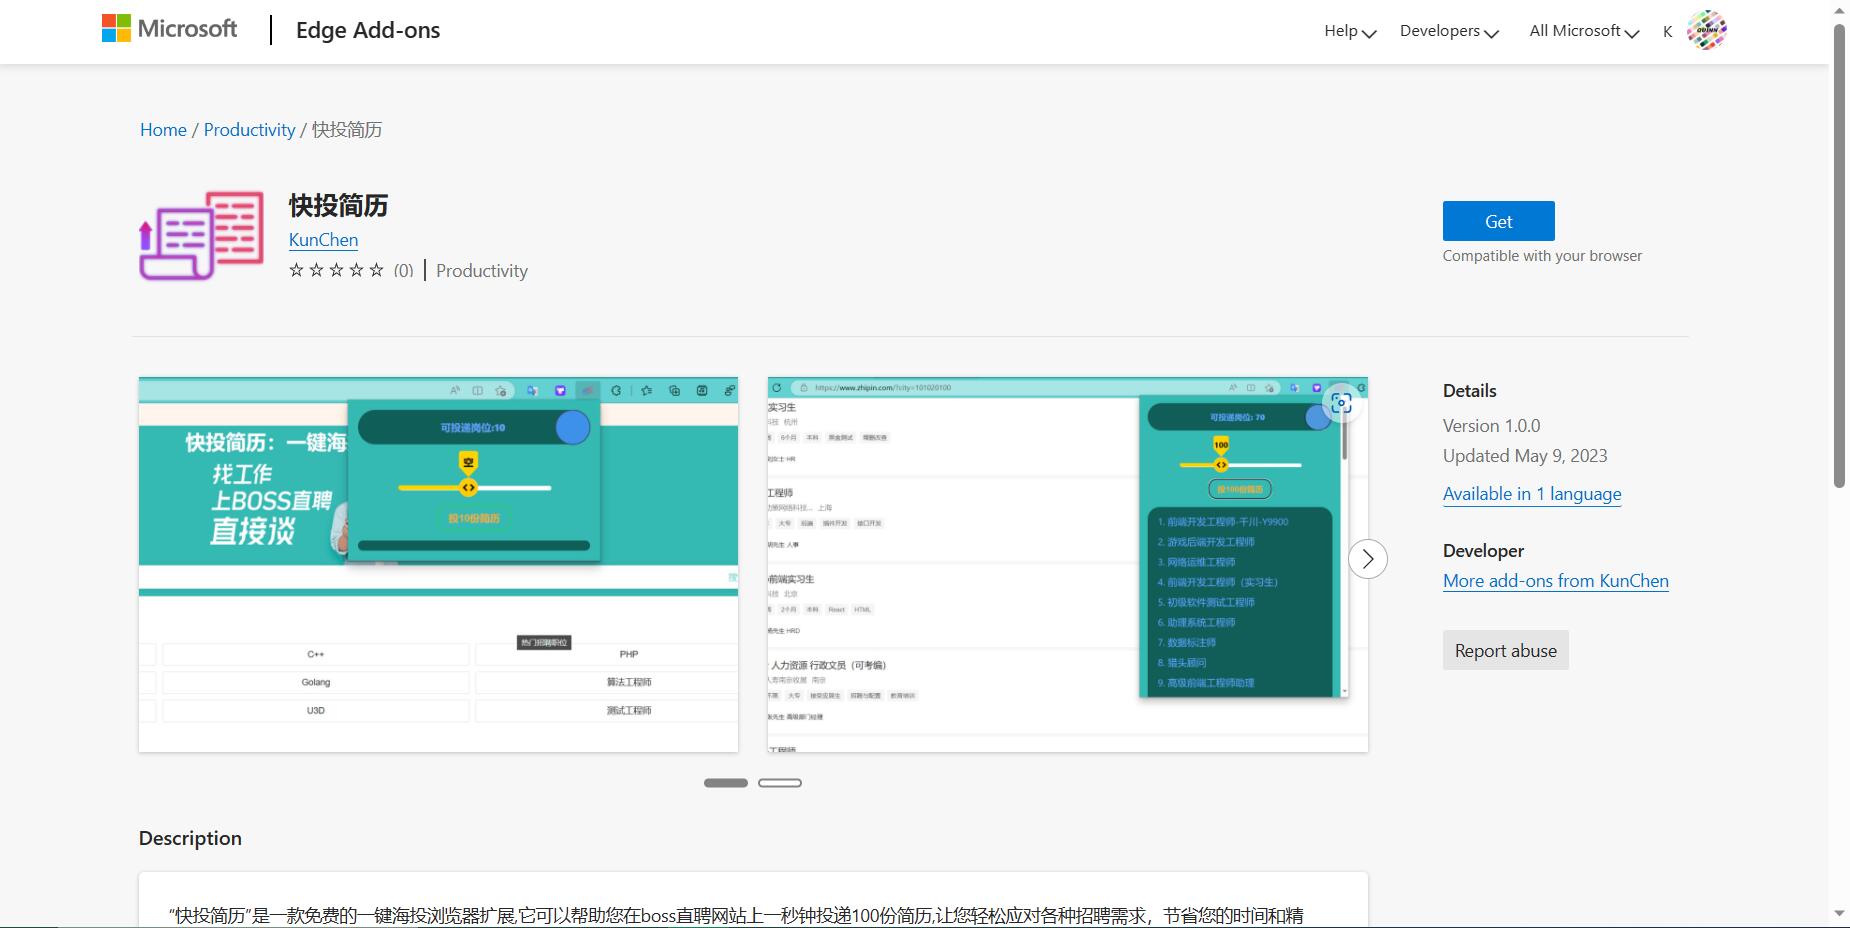Open the Productivity breadcrumb link

point(249,130)
